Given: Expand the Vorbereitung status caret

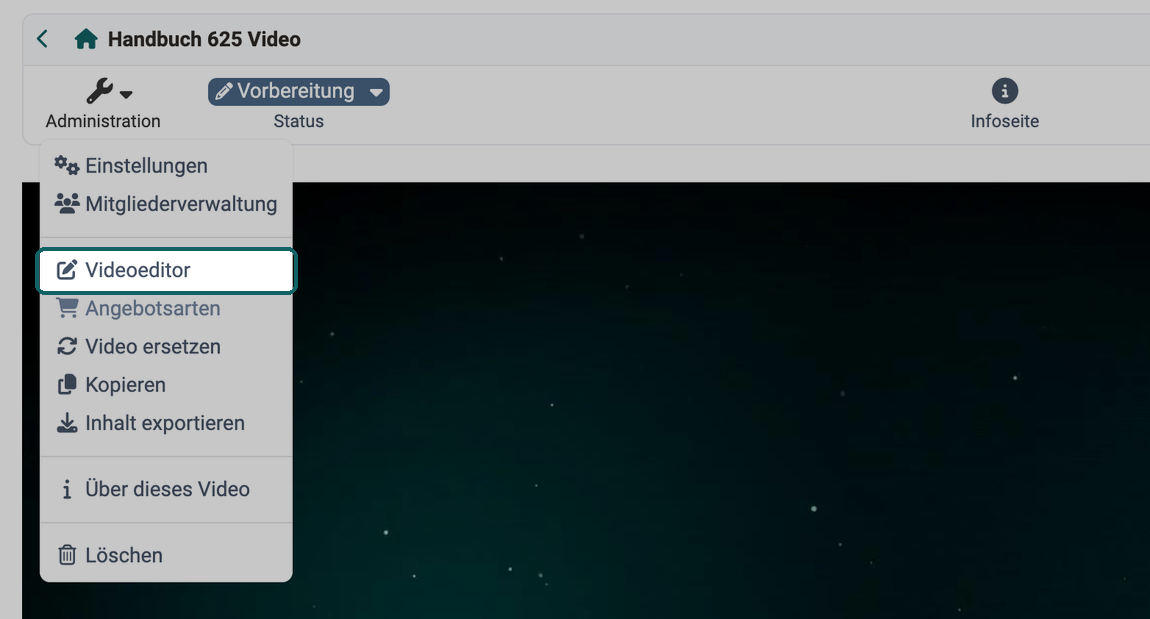Looking at the screenshot, I should coord(376,92).
